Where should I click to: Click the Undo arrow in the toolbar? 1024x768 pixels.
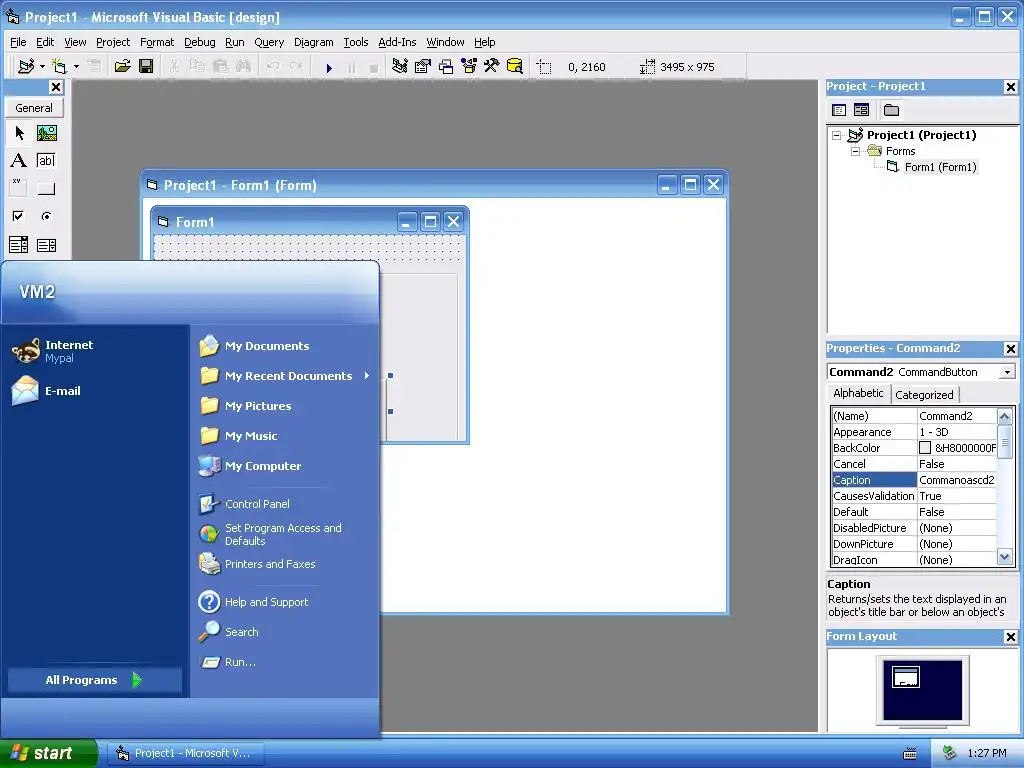(273, 66)
